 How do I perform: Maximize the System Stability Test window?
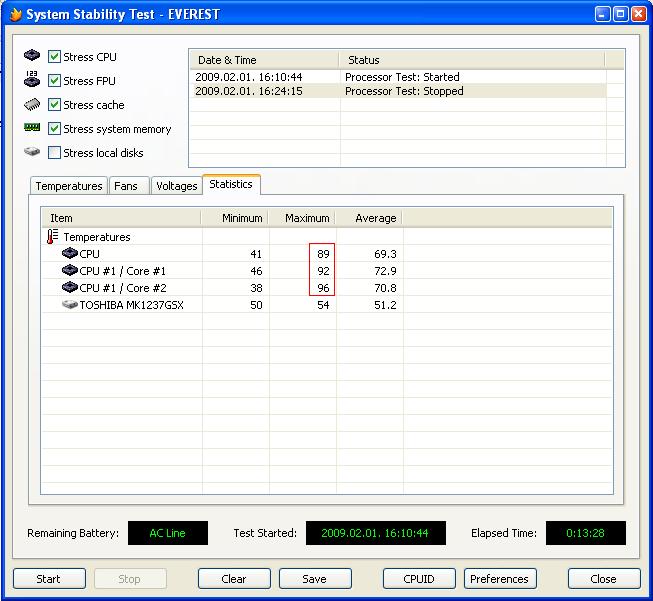pos(621,14)
